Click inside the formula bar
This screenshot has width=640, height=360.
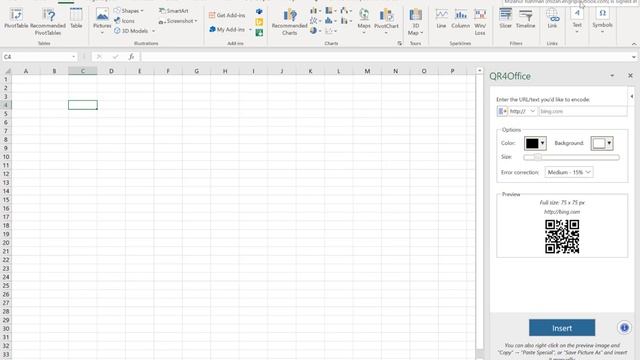click(385, 57)
